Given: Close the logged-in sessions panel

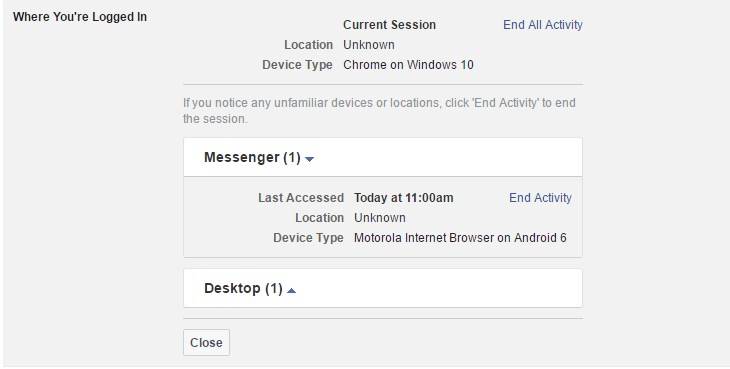Looking at the screenshot, I should (206, 342).
